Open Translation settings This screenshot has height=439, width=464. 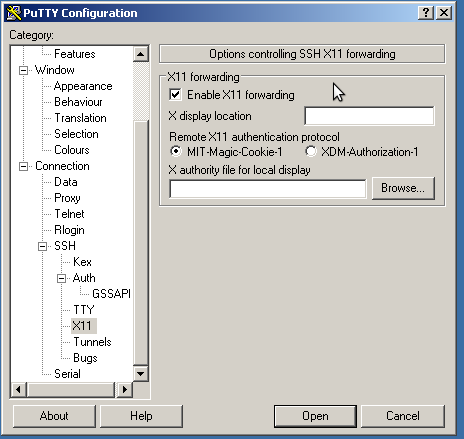tap(80, 118)
